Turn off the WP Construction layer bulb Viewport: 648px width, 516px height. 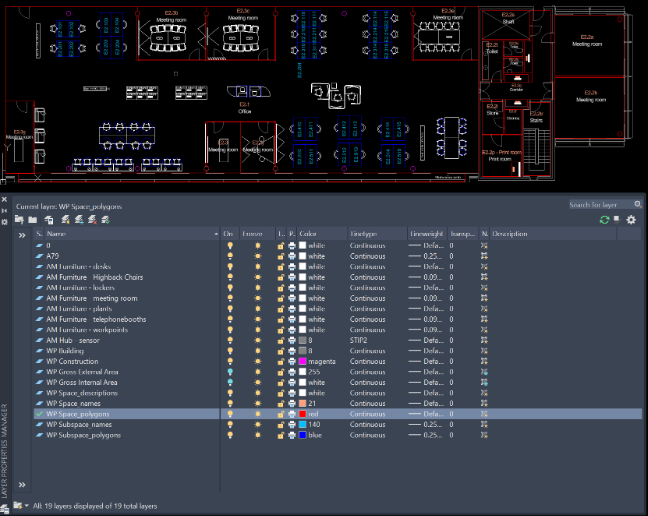[x=230, y=361]
